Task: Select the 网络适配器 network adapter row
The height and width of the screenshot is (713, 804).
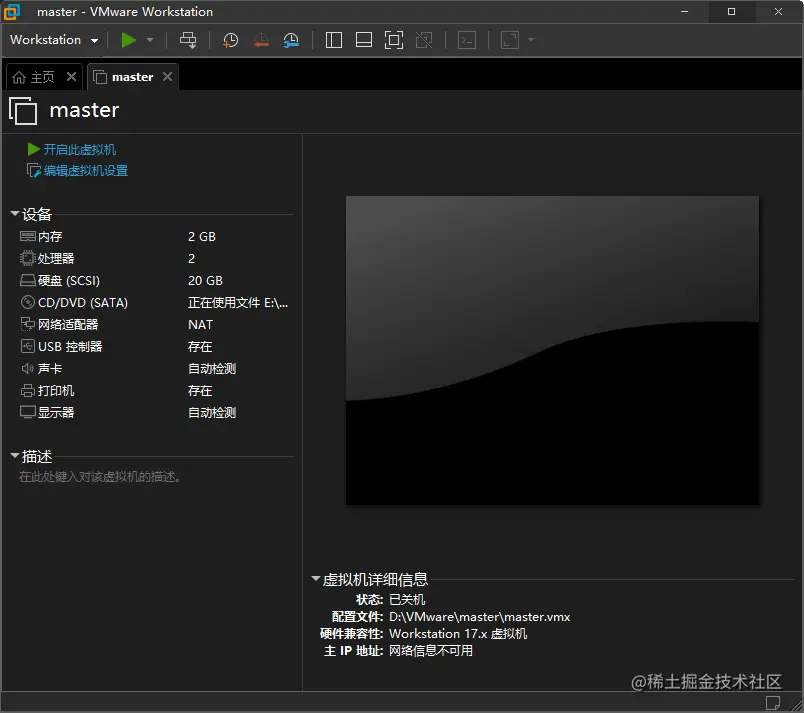Action: [154, 324]
